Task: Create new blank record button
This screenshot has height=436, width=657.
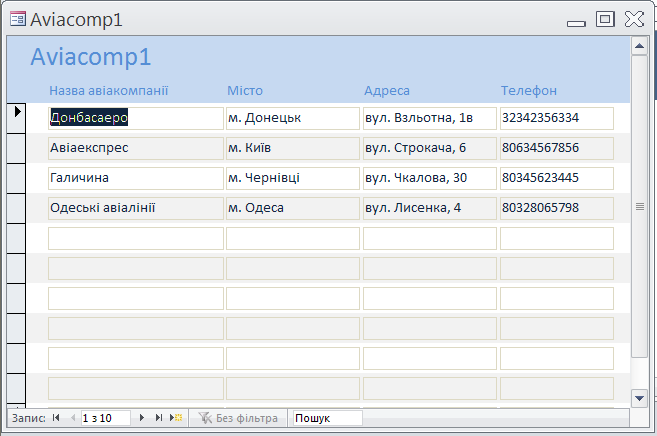Action: click(x=176, y=418)
